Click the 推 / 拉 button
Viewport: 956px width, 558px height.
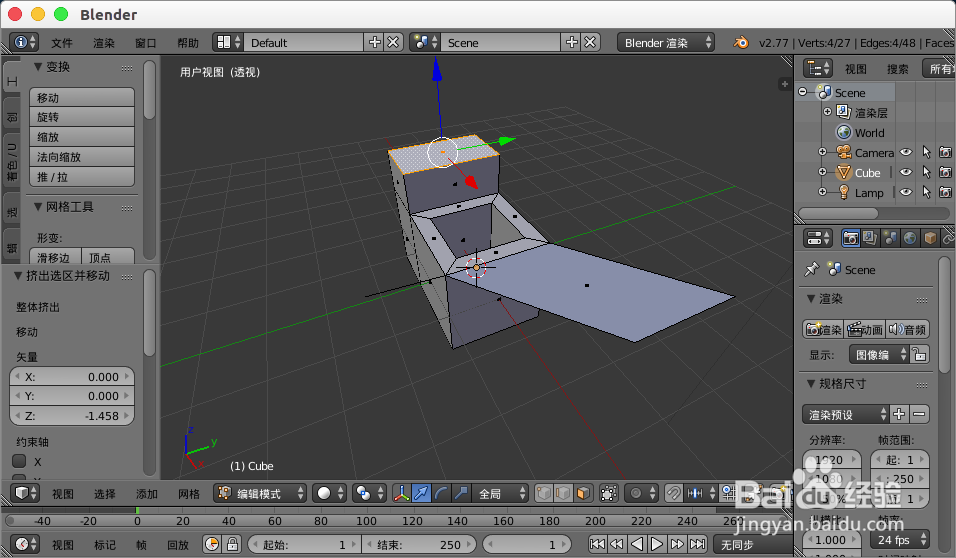(x=82, y=177)
